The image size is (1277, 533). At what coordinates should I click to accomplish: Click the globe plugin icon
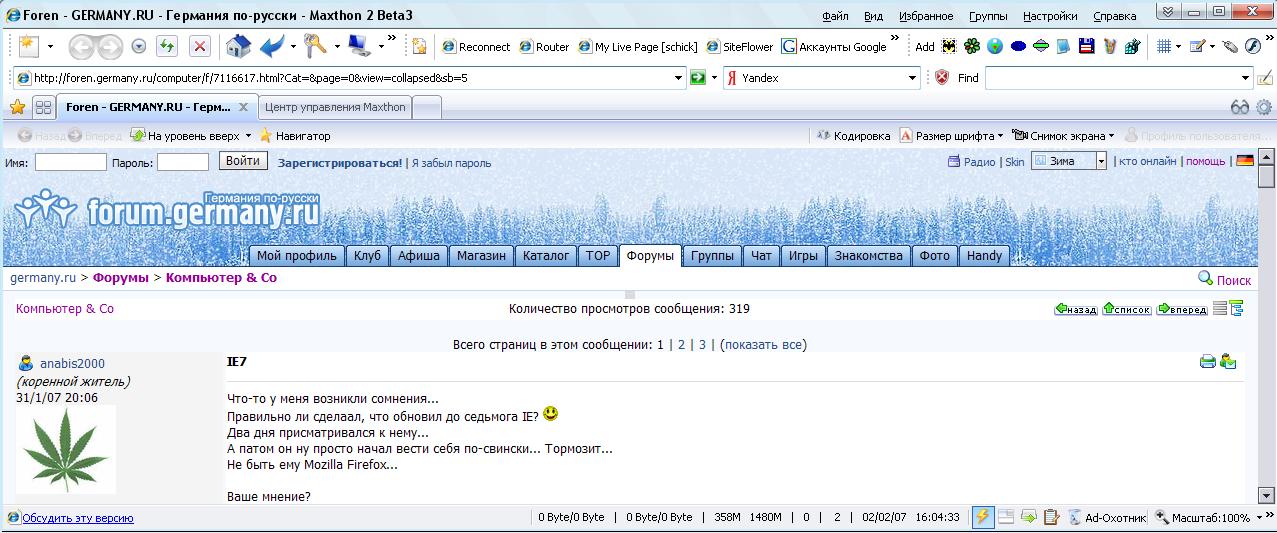click(x=995, y=46)
